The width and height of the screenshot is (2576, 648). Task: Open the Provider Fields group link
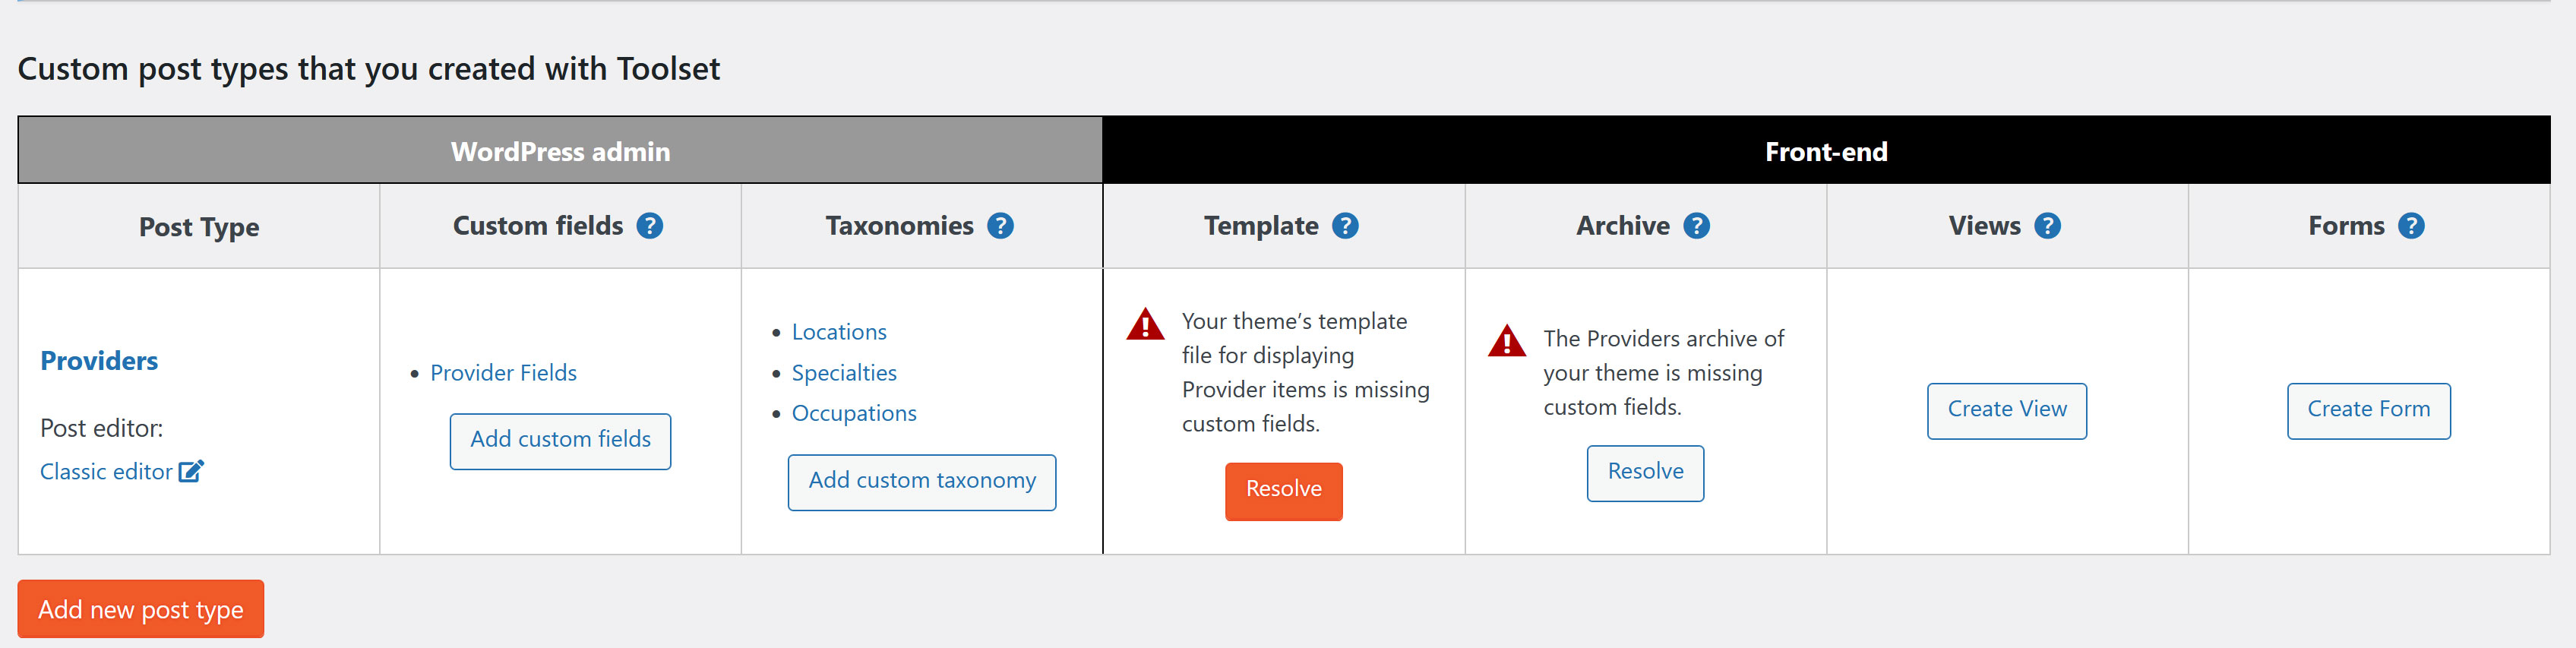(x=503, y=373)
